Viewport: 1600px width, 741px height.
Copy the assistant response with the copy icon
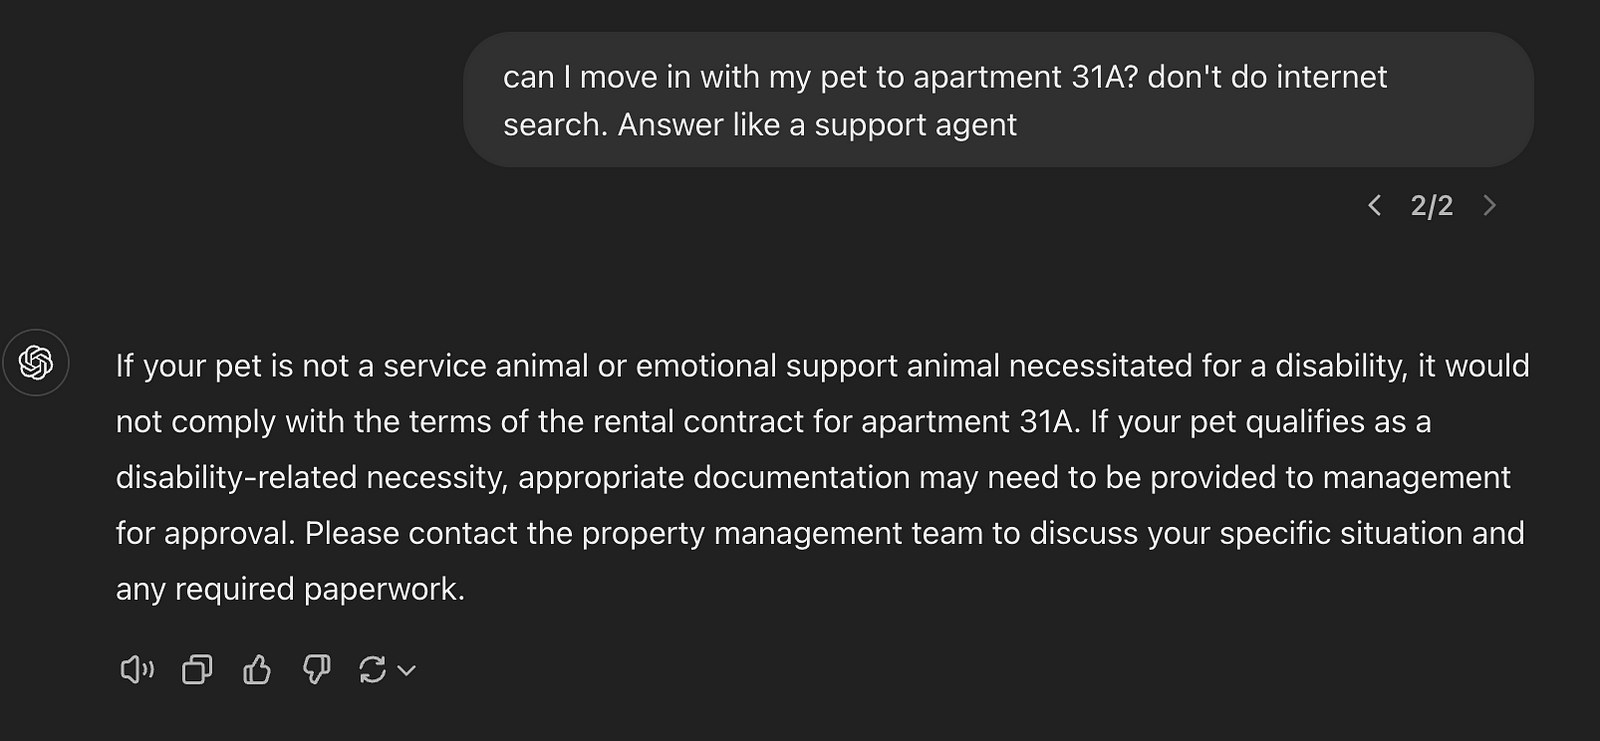point(197,670)
